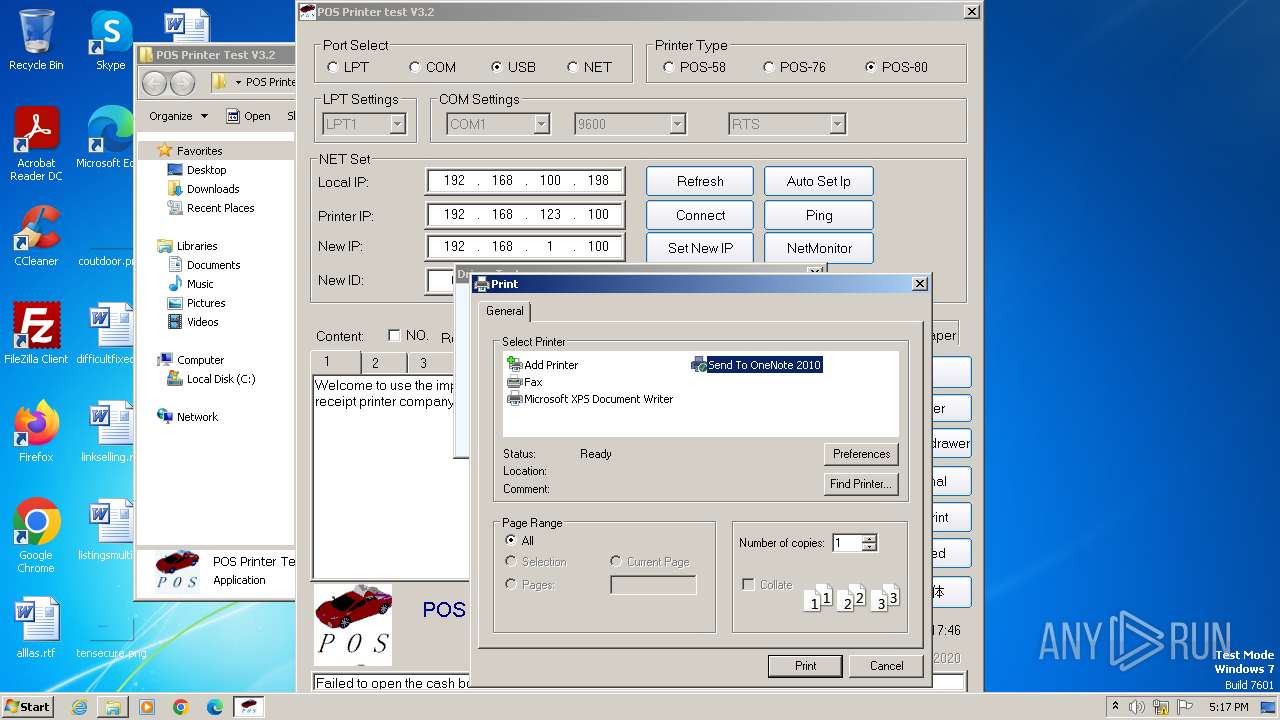This screenshot has height=720, width=1280.
Task: Open LPT1 settings dropdown
Action: point(397,124)
